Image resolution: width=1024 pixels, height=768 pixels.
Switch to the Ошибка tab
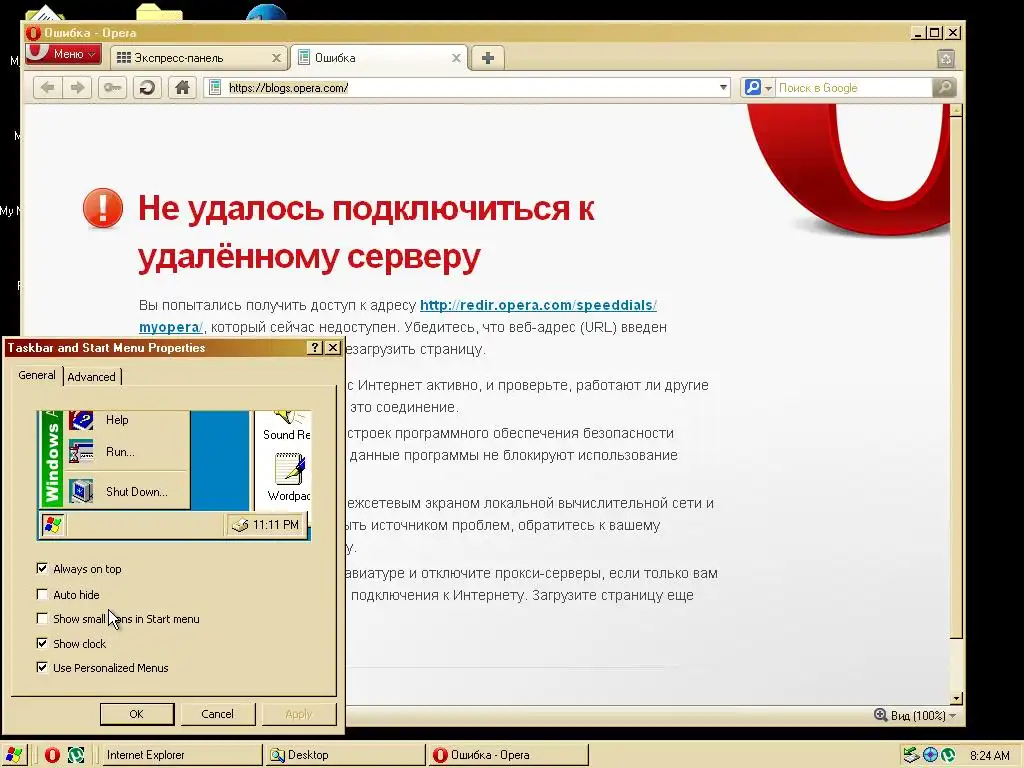coord(379,58)
